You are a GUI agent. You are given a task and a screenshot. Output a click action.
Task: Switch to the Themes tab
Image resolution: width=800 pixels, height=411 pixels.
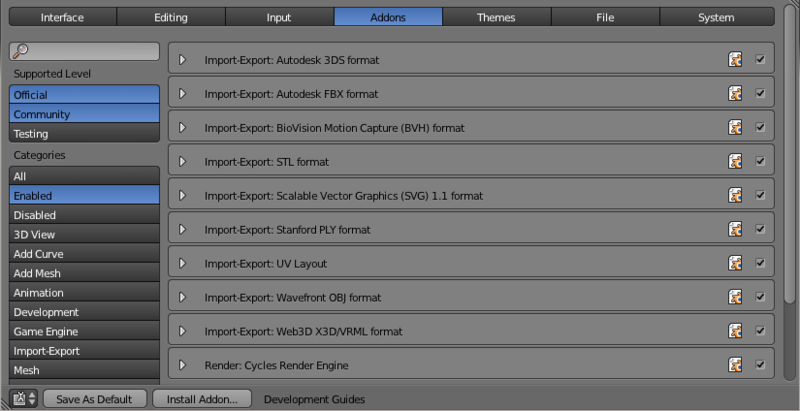[496, 17]
